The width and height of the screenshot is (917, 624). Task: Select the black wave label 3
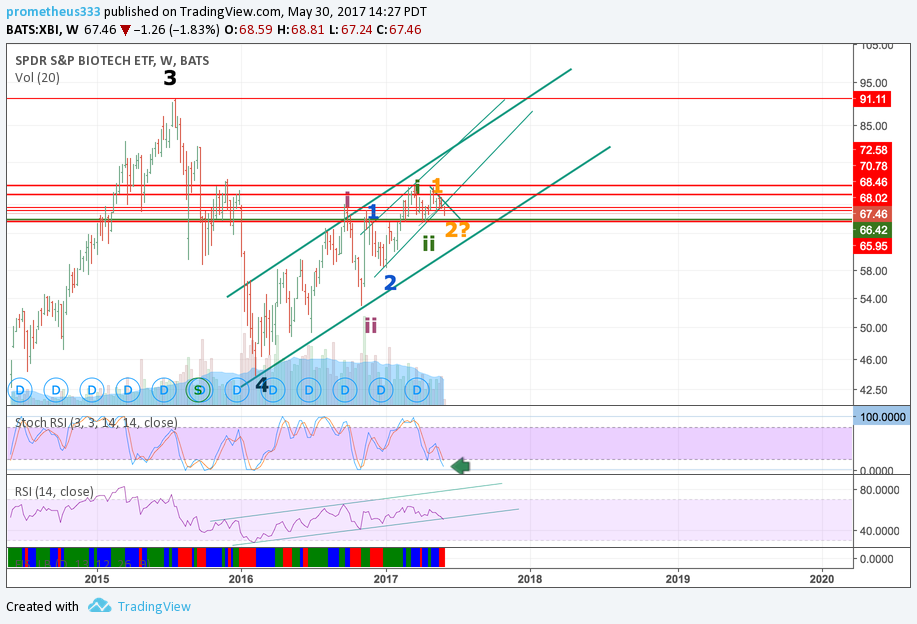click(170, 78)
